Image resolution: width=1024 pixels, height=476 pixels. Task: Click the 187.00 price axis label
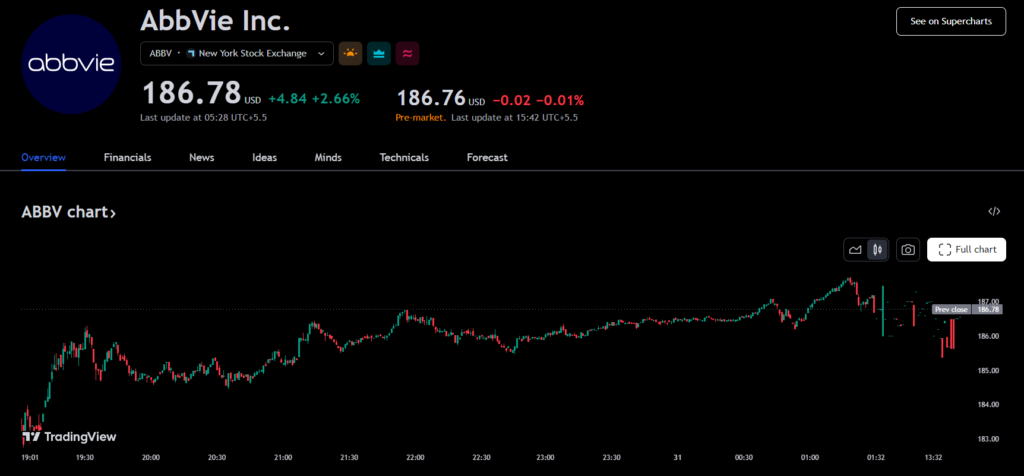click(x=988, y=302)
